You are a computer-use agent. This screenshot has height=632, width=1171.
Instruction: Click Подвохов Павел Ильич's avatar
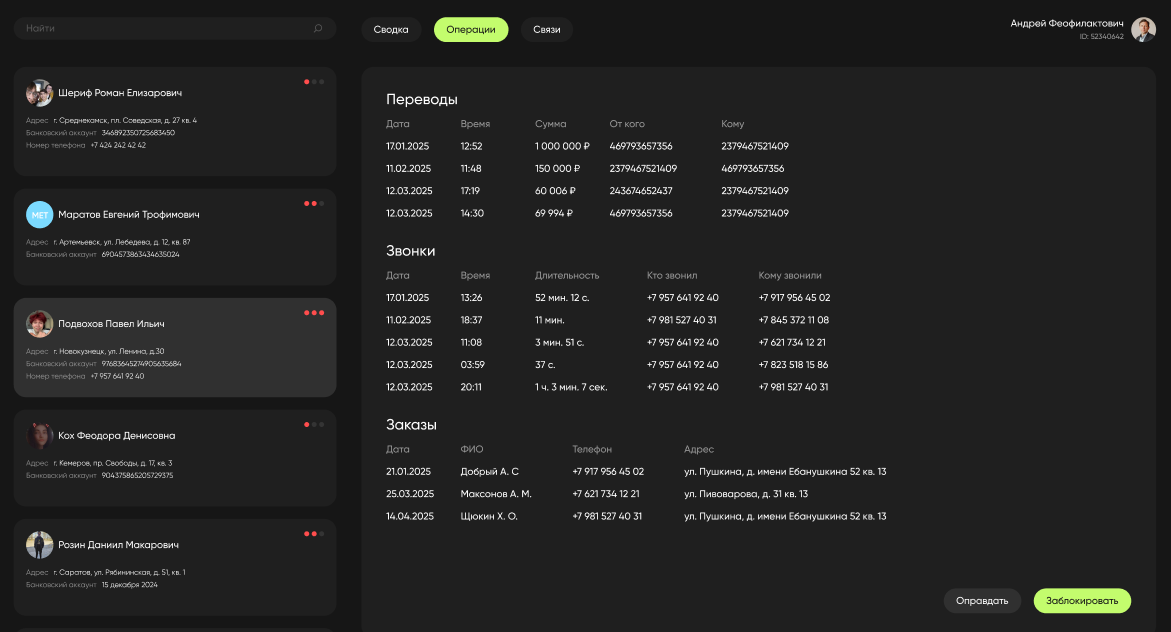click(x=40, y=324)
